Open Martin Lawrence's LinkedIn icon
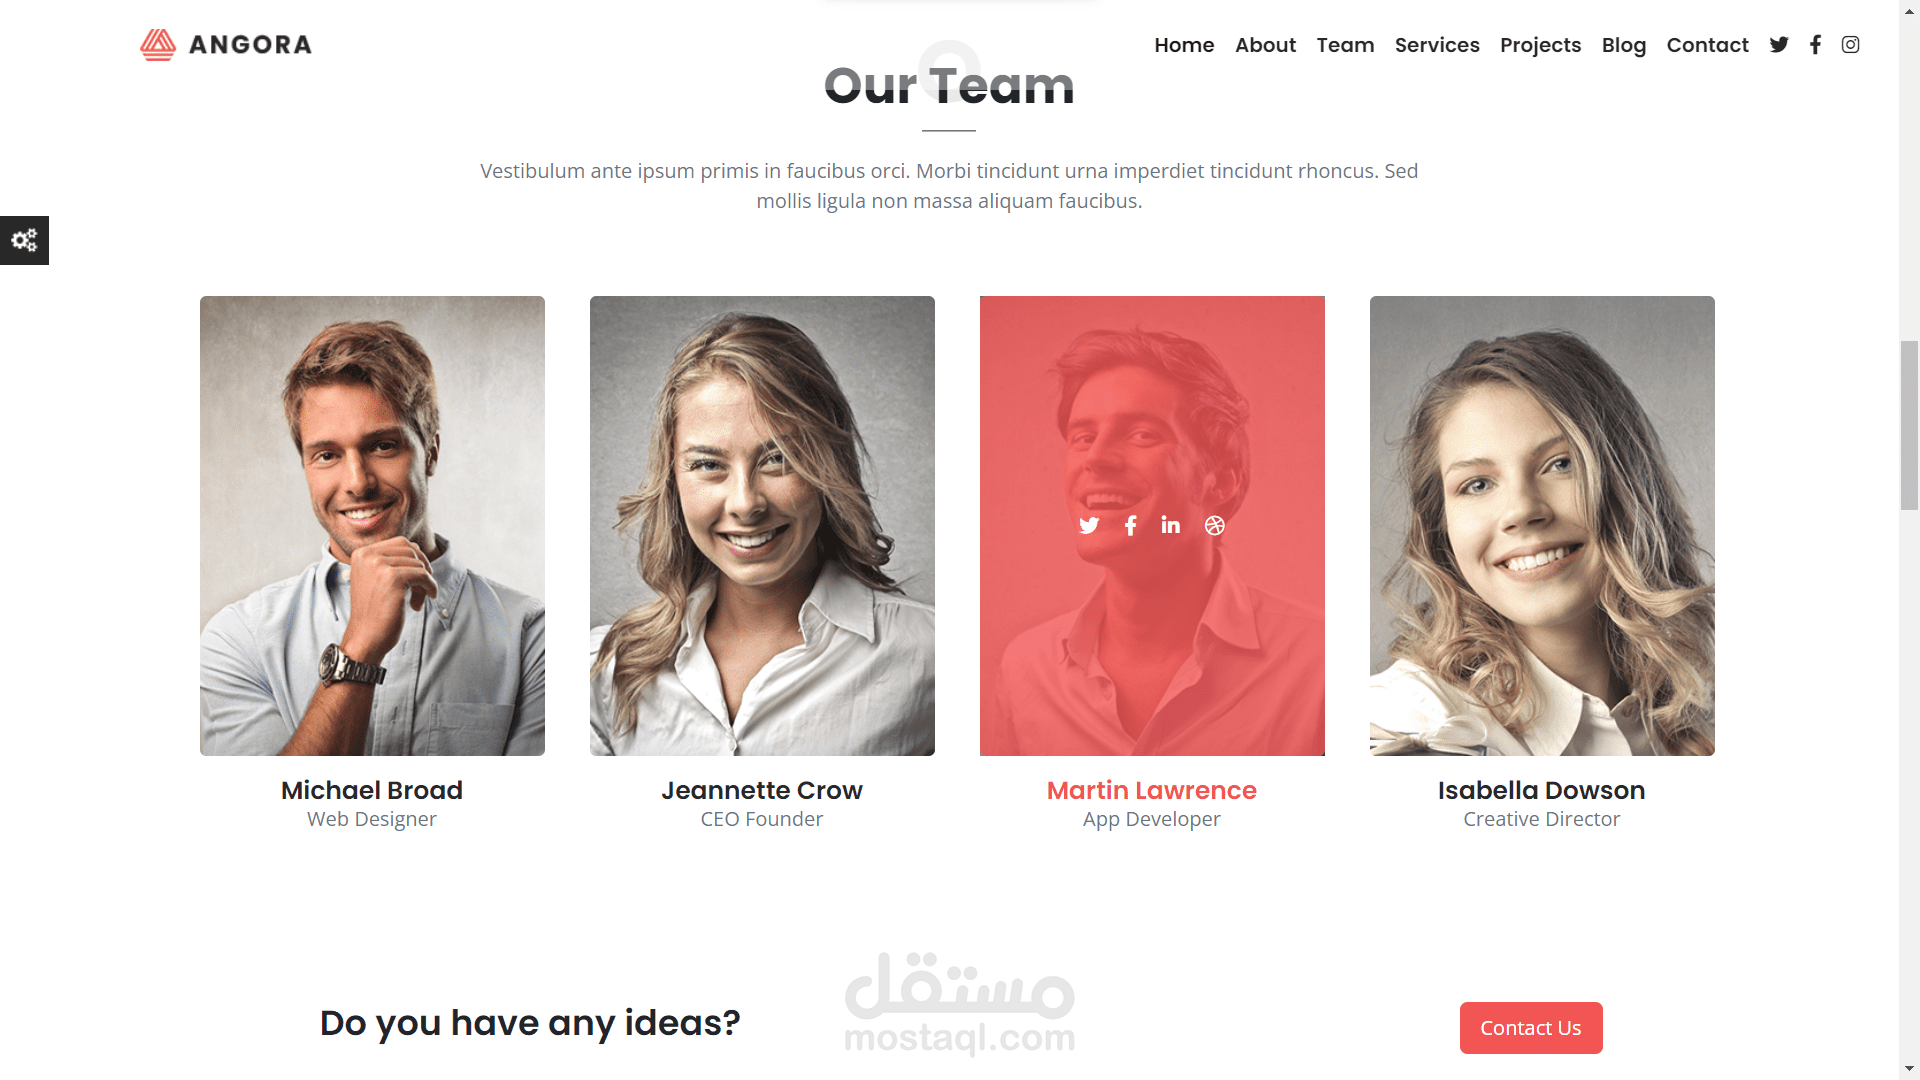This screenshot has width=1920, height=1080. [x=1171, y=525]
